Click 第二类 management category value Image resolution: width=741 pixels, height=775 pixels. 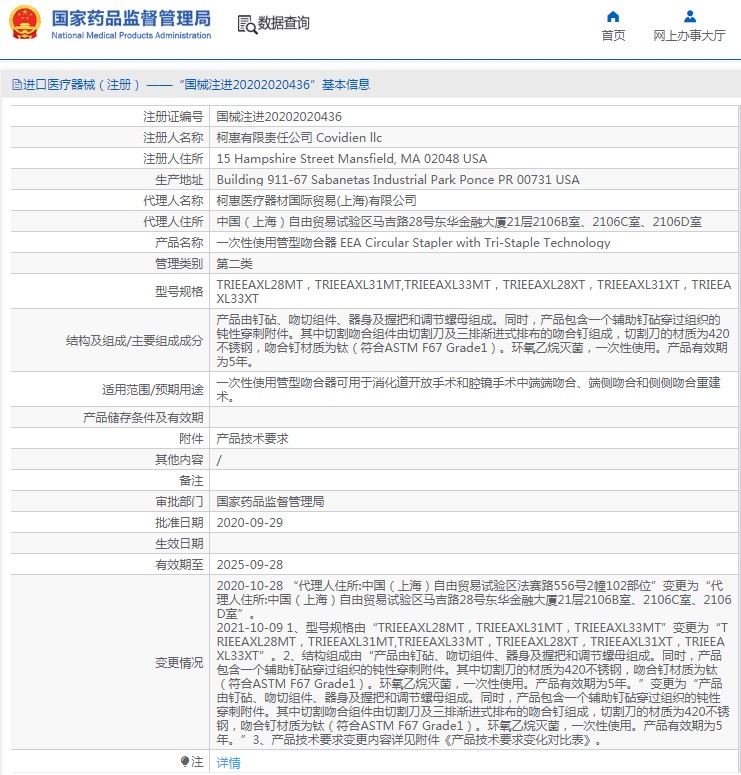click(x=234, y=263)
